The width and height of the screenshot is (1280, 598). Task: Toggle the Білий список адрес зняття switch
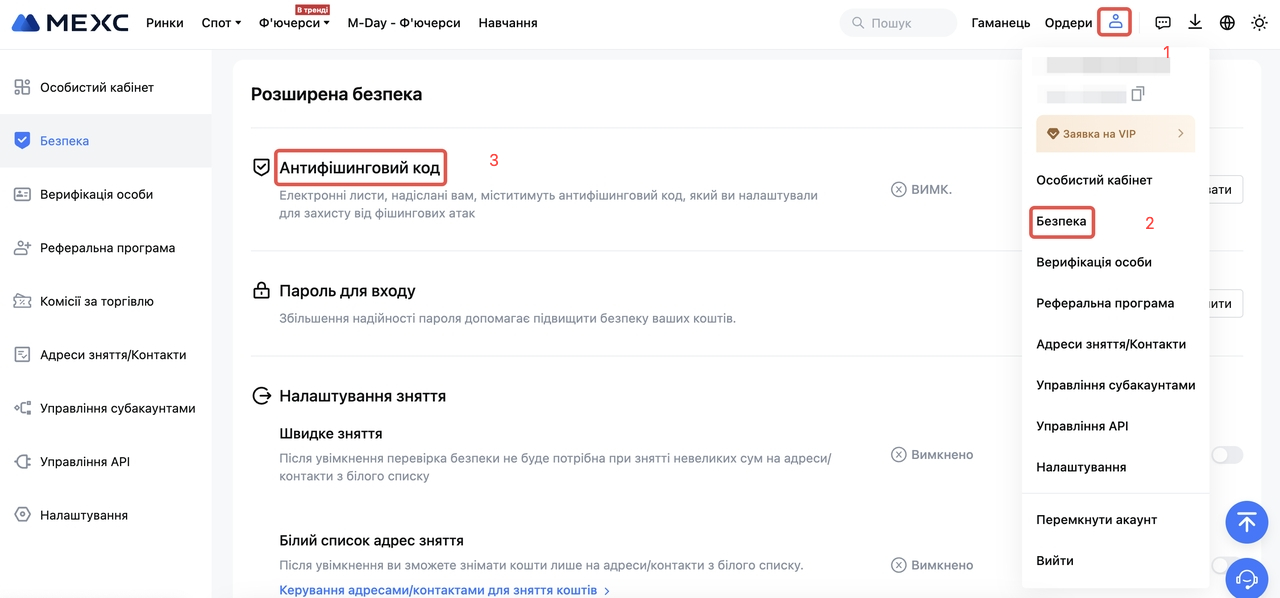pyautogui.click(x=1222, y=565)
